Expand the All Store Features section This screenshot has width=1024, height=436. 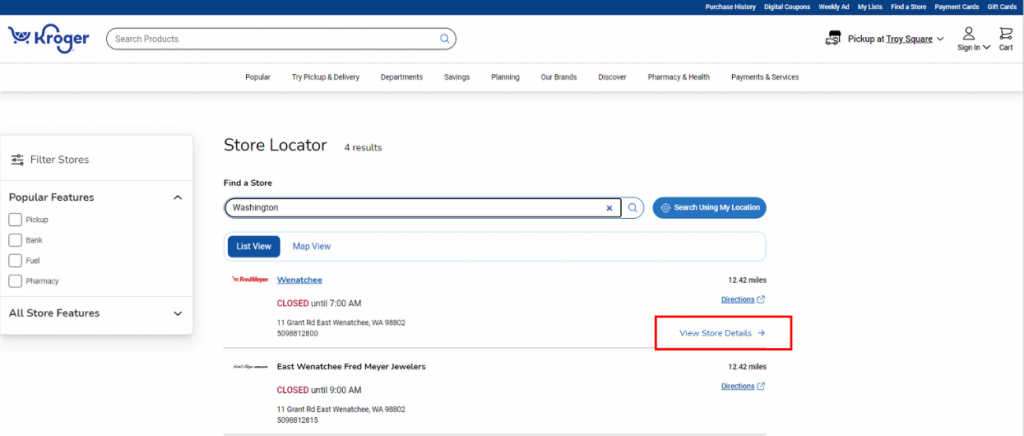pyautogui.click(x=178, y=313)
